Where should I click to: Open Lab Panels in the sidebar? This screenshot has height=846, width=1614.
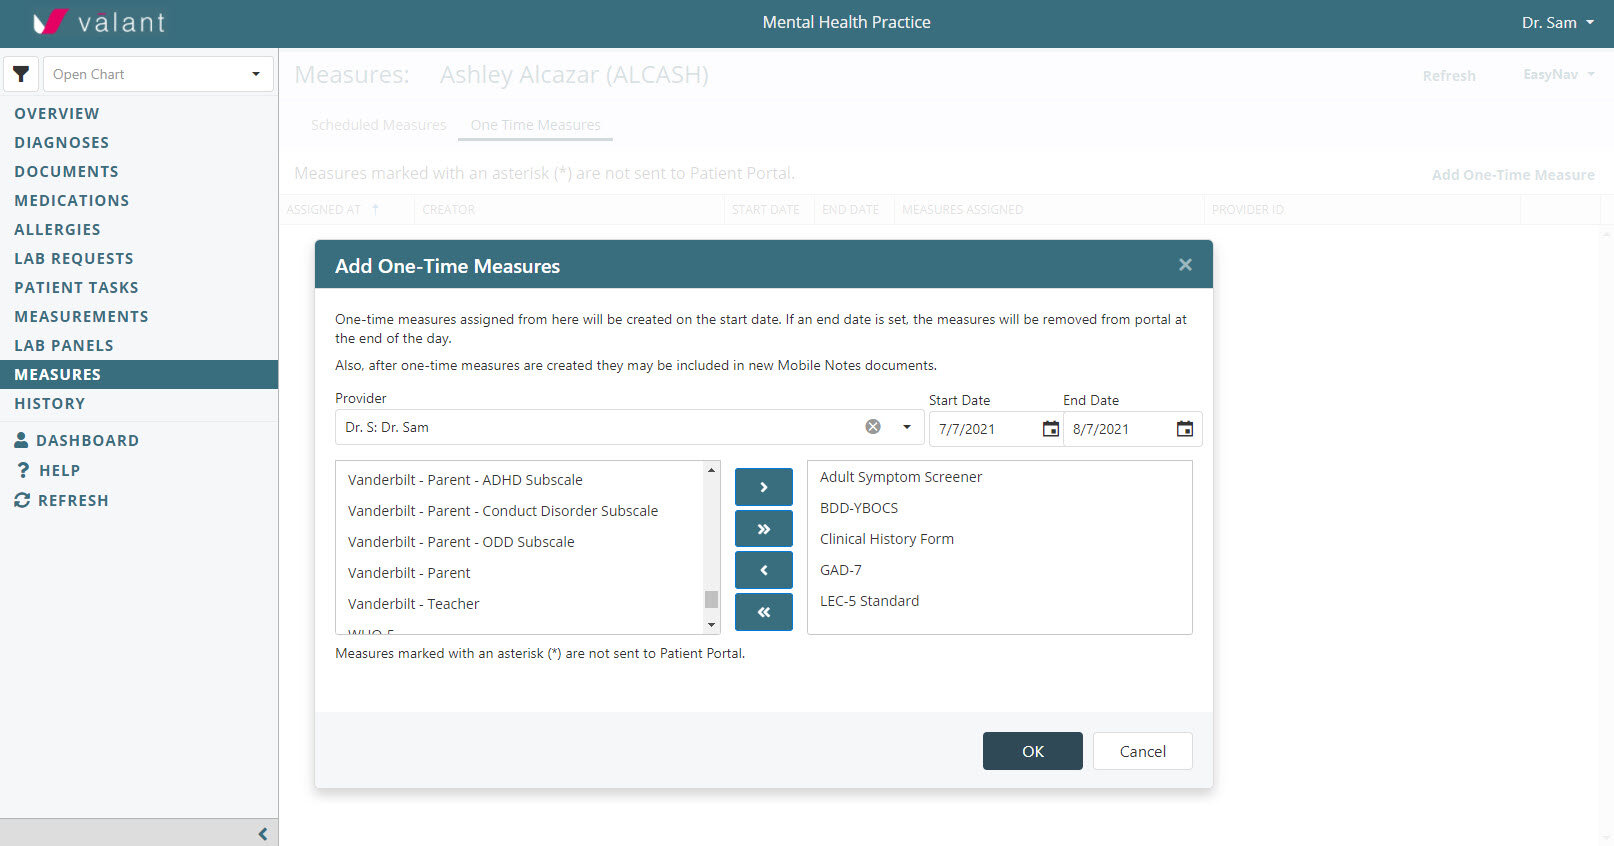[64, 346]
